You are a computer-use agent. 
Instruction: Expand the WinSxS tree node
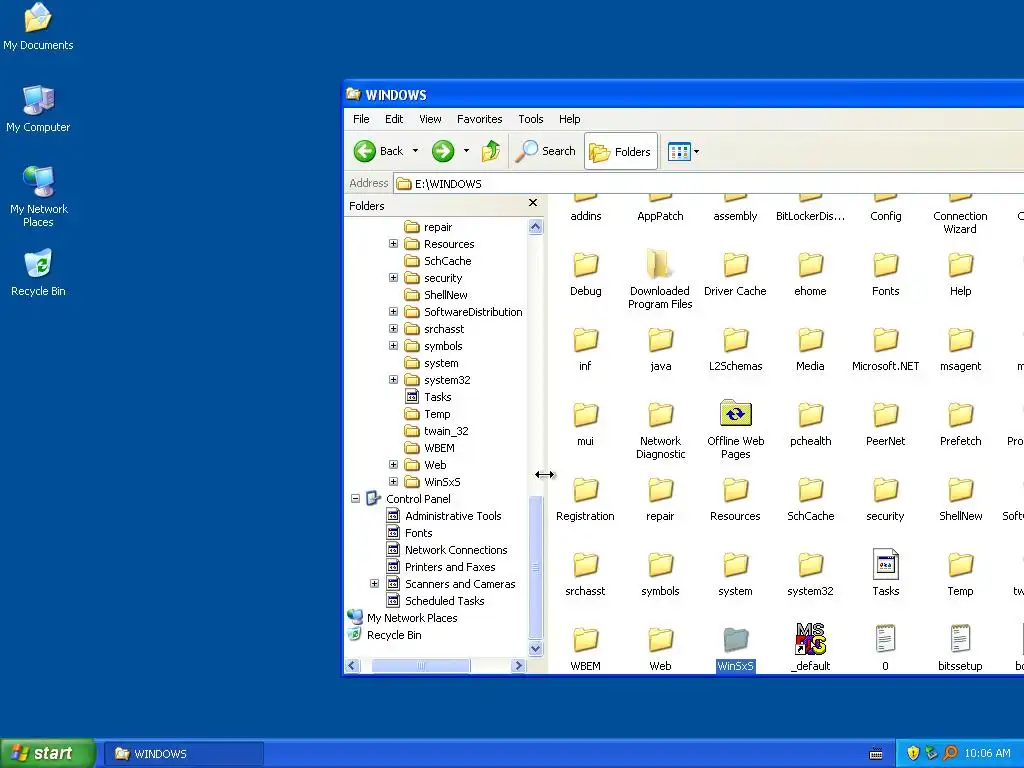pos(393,481)
